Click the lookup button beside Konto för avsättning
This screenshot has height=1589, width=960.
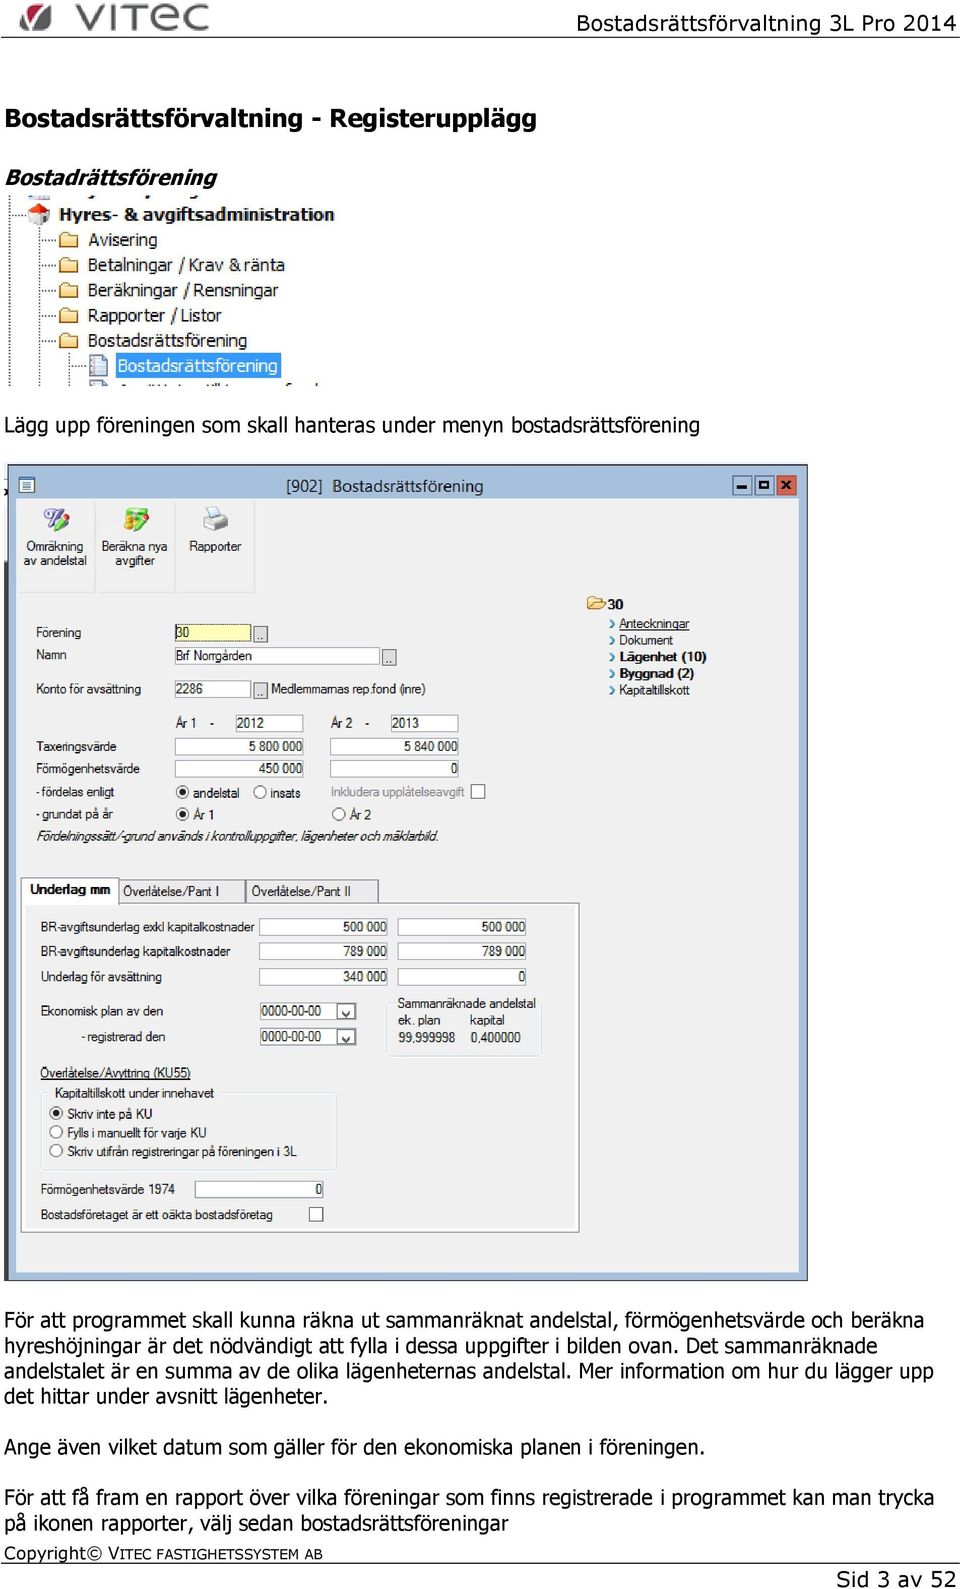[261, 690]
